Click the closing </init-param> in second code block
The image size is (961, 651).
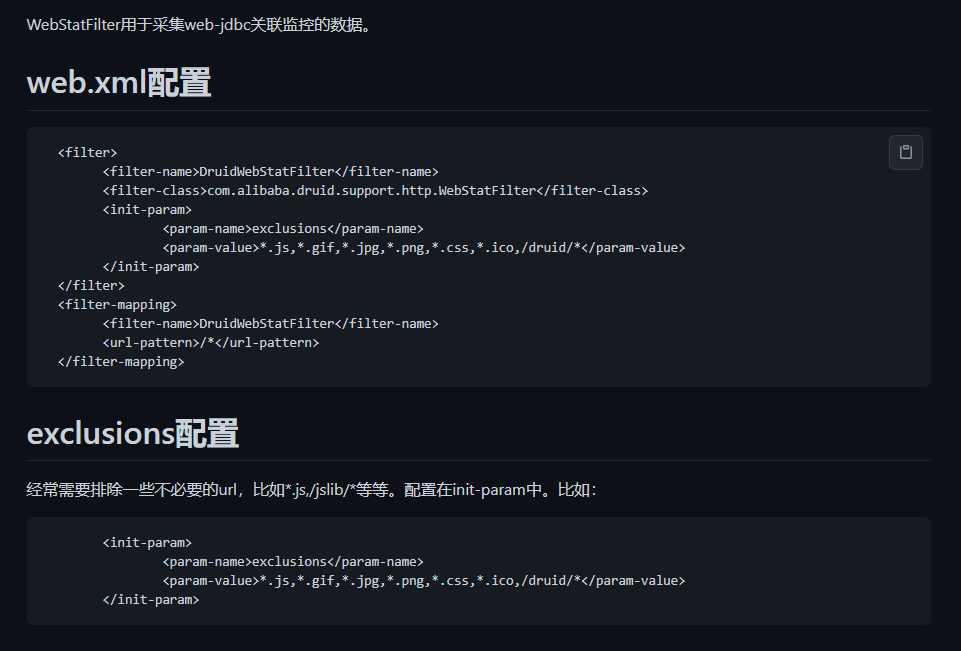click(151, 600)
